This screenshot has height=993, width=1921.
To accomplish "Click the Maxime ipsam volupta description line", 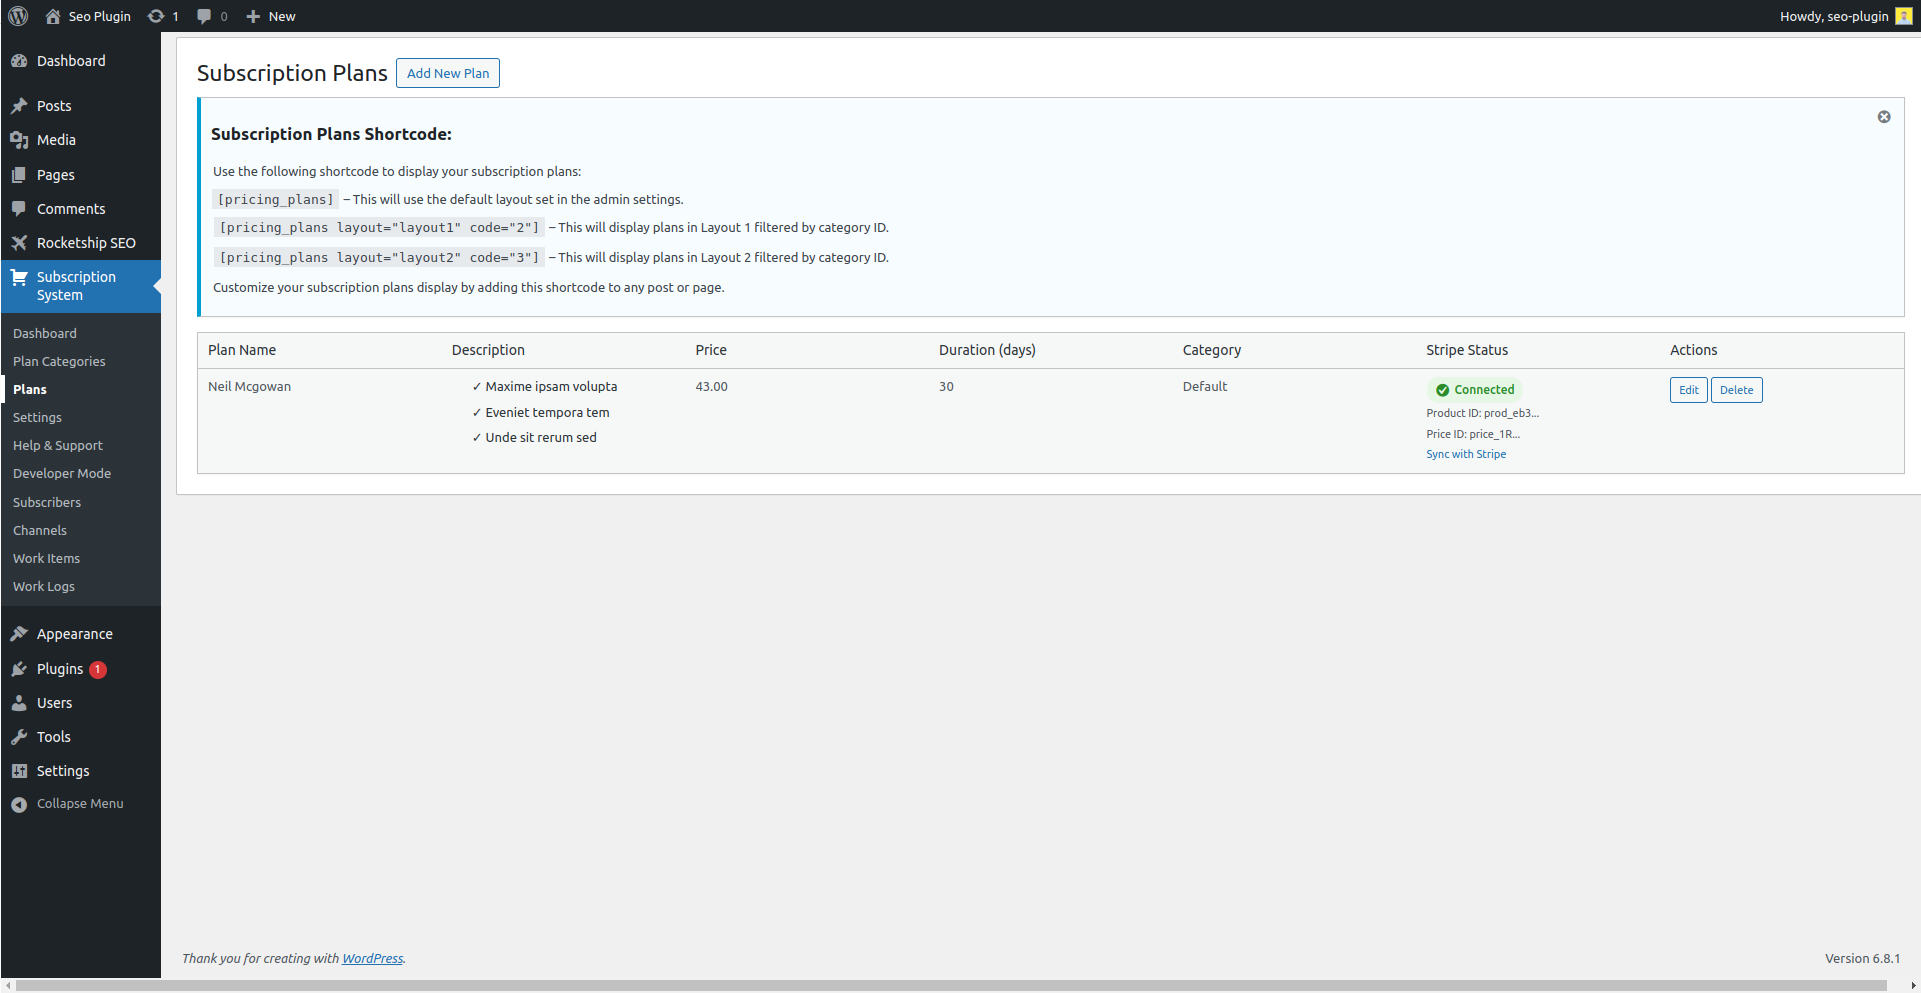I will pyautogui.click(x=544, y=387).
